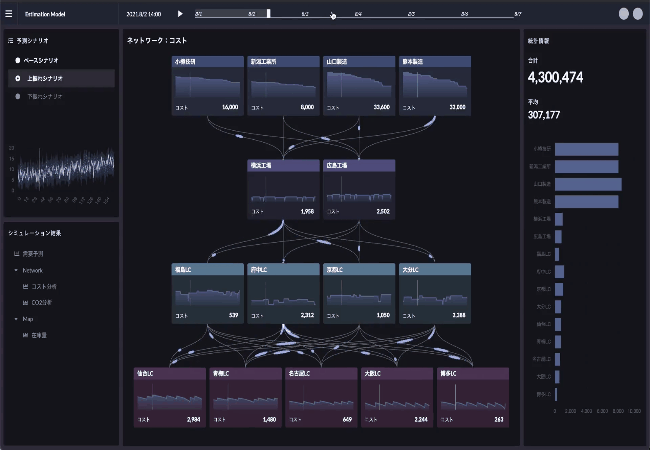Click the chart icon next to CO2分析
Image resolution: width=650 pixels, height=450 pixels.
click(24, 302)
